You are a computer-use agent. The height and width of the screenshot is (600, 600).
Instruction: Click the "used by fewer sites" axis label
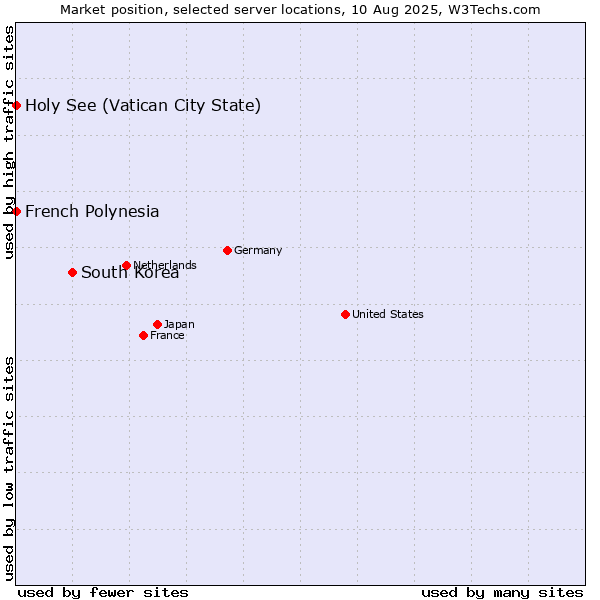(103, 593)
